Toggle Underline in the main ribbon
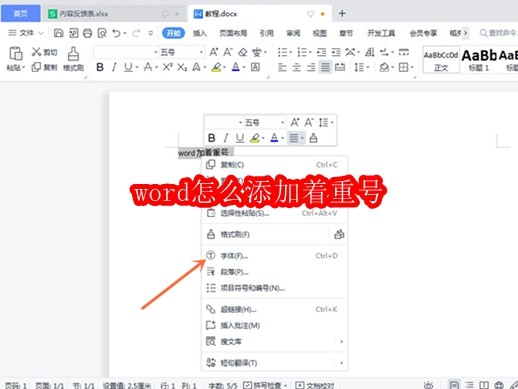 tap(128, 67)
